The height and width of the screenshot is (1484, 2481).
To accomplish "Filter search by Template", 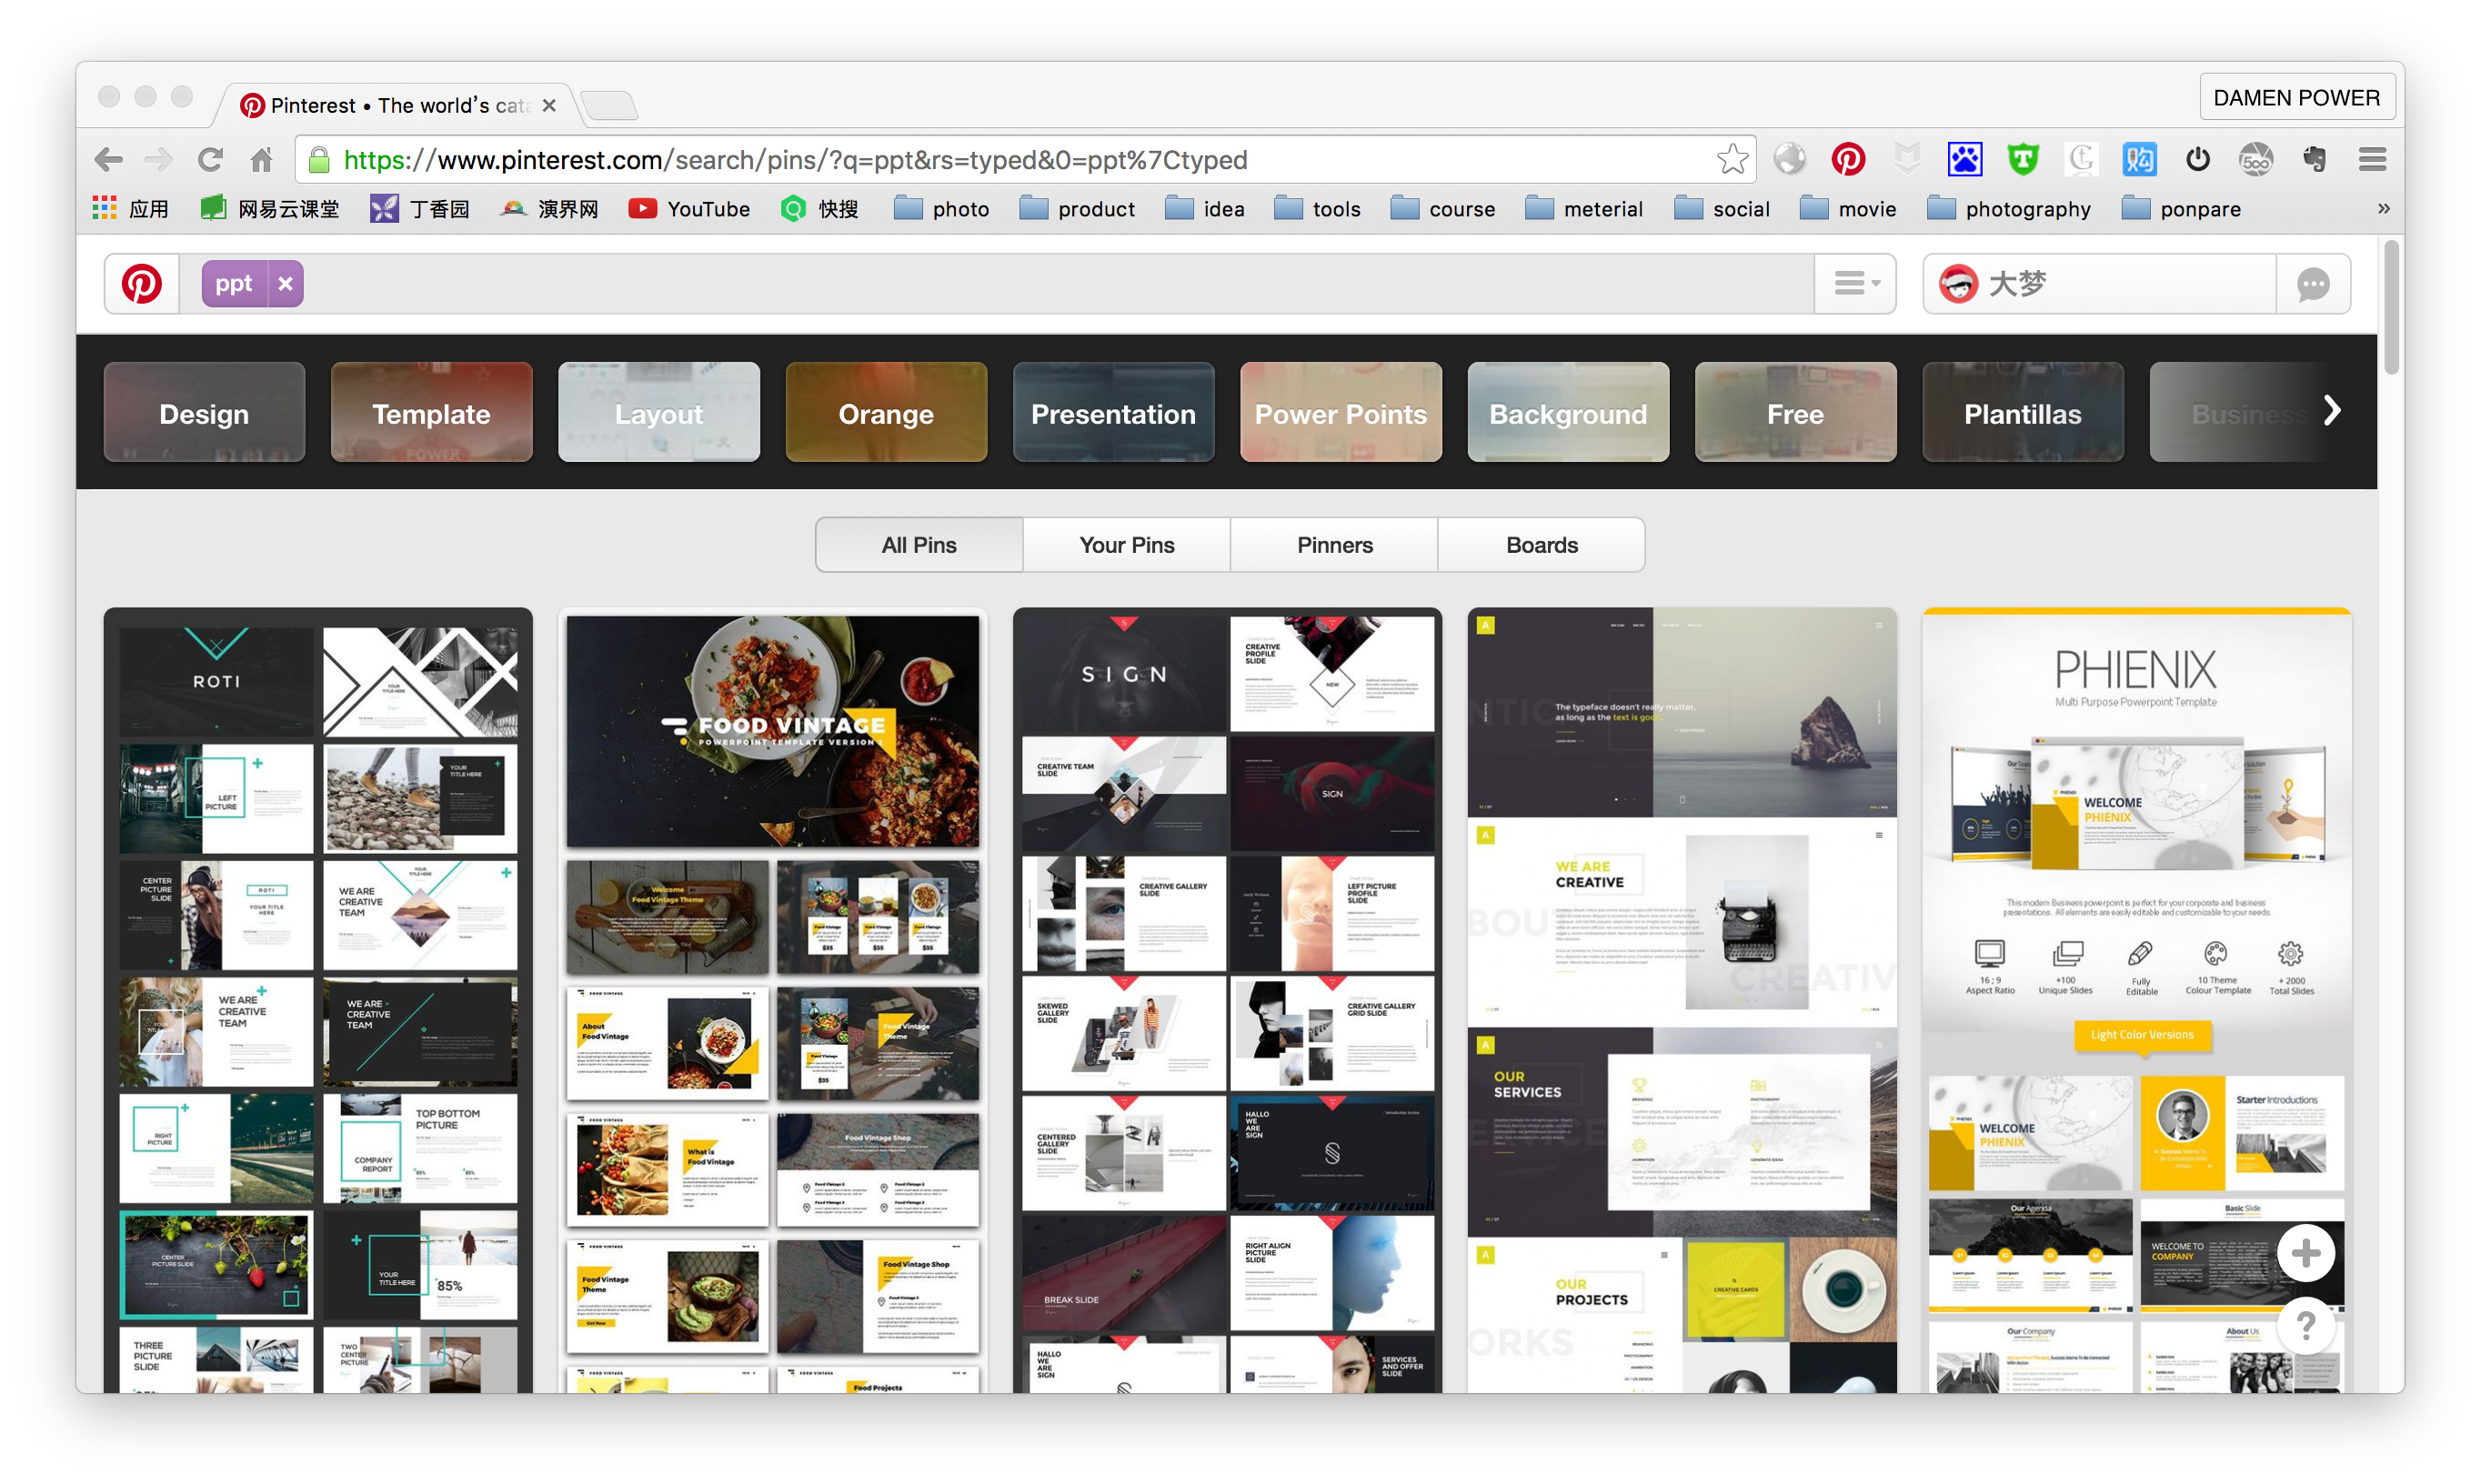I will [x=432, y=412].
